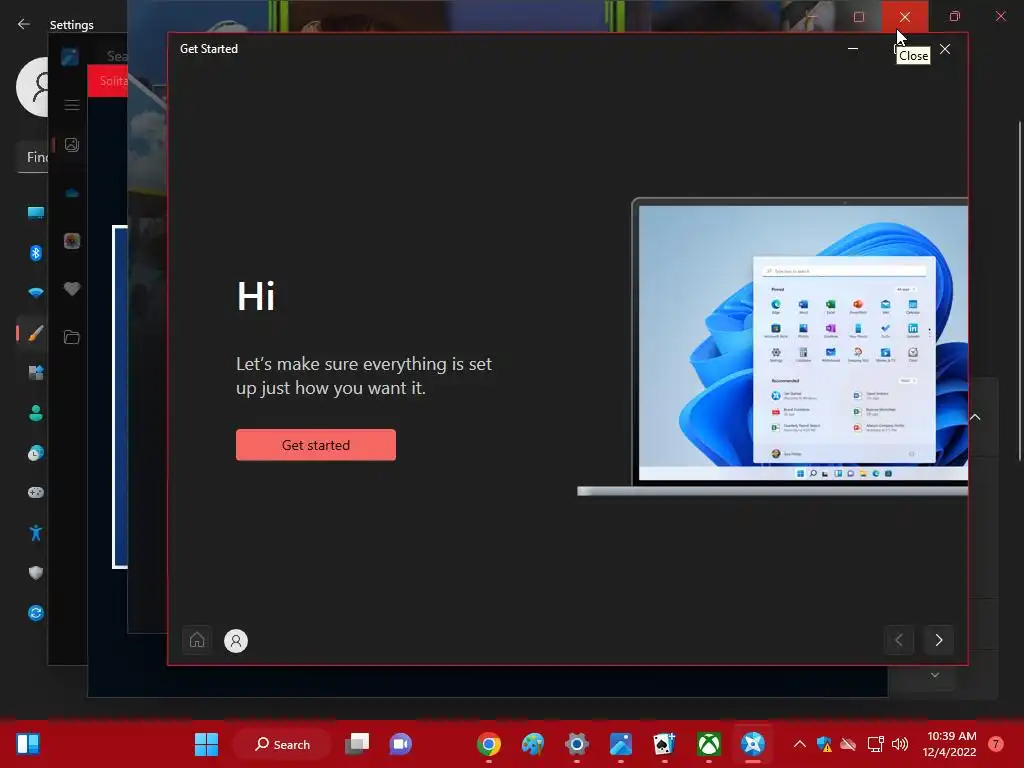
Task: Open Folders icon in Photos sidebar
Action: point(72,337)
